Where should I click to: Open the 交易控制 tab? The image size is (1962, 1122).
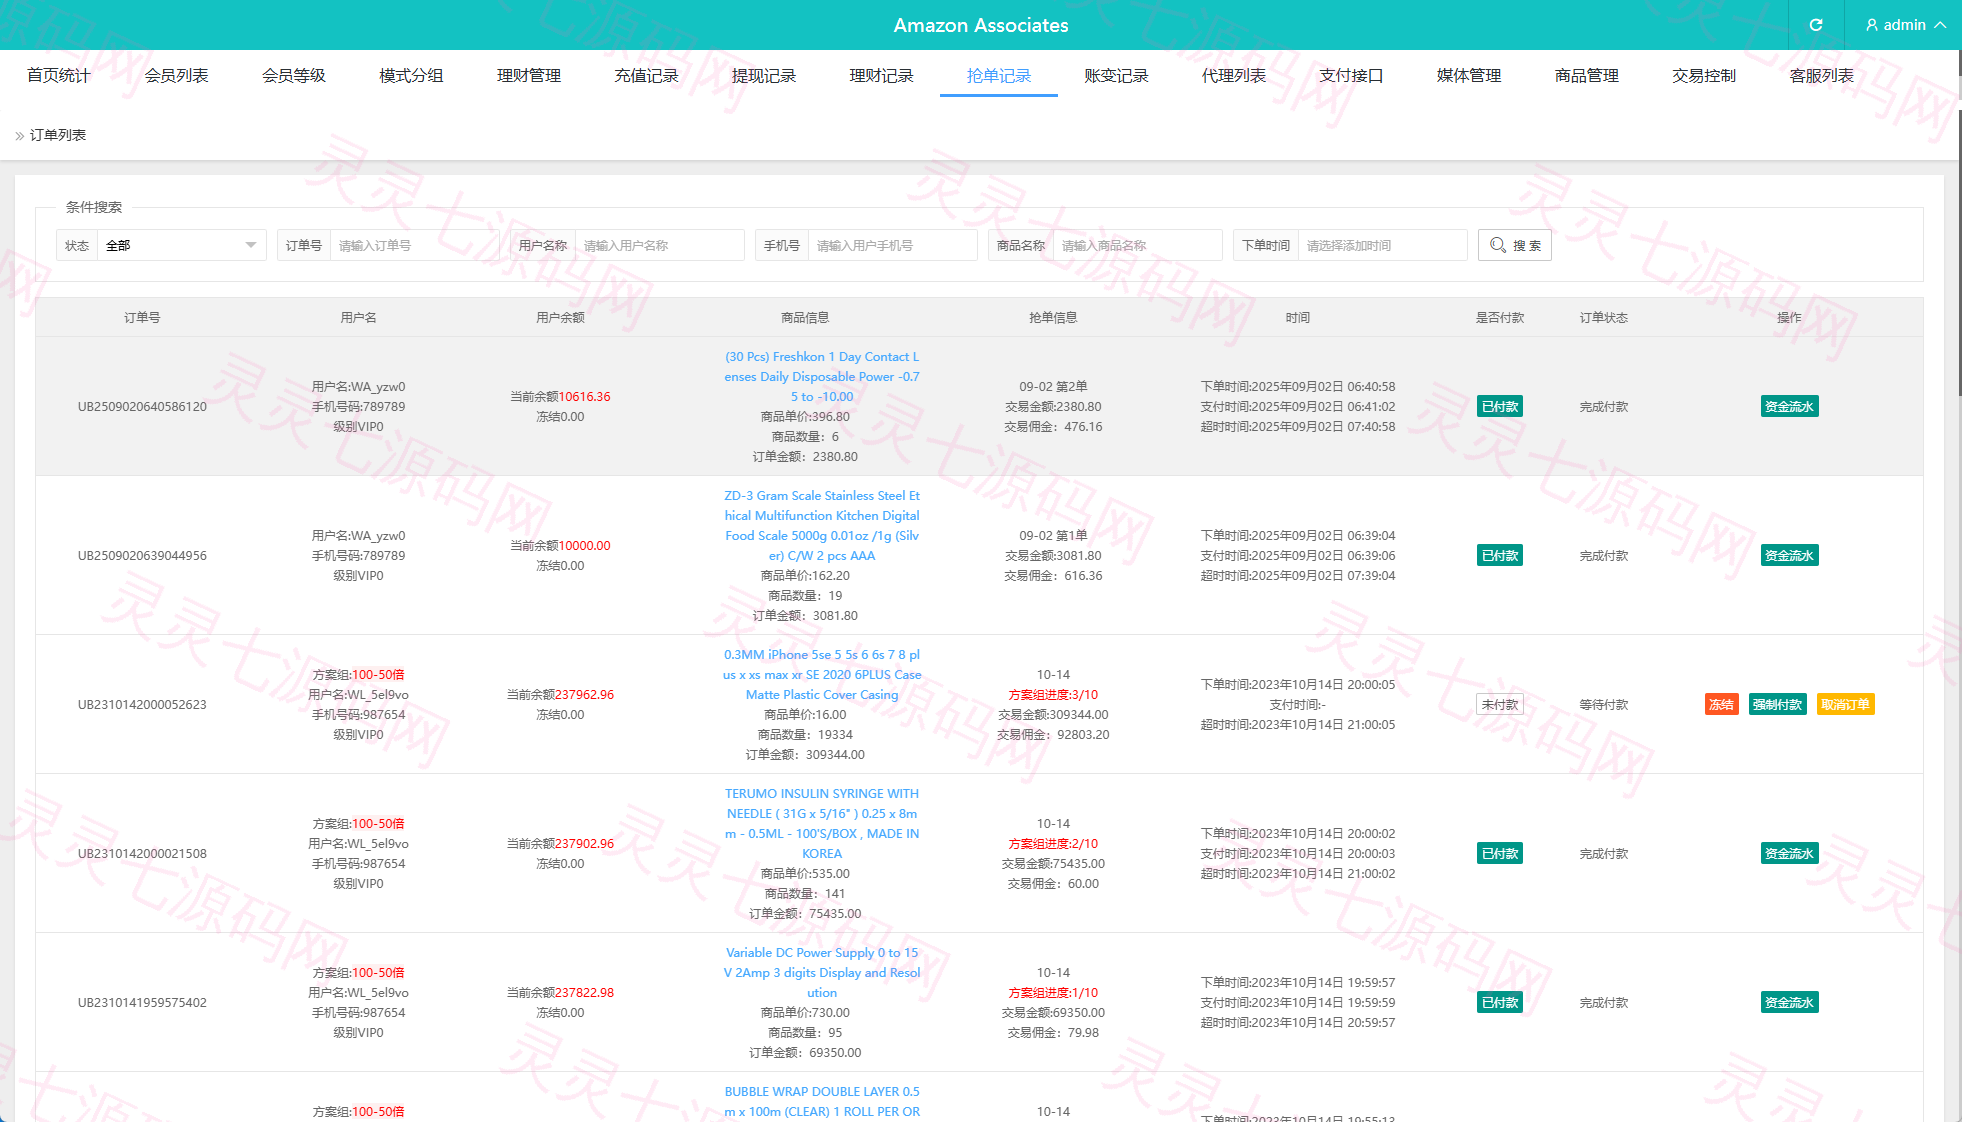1704,76
